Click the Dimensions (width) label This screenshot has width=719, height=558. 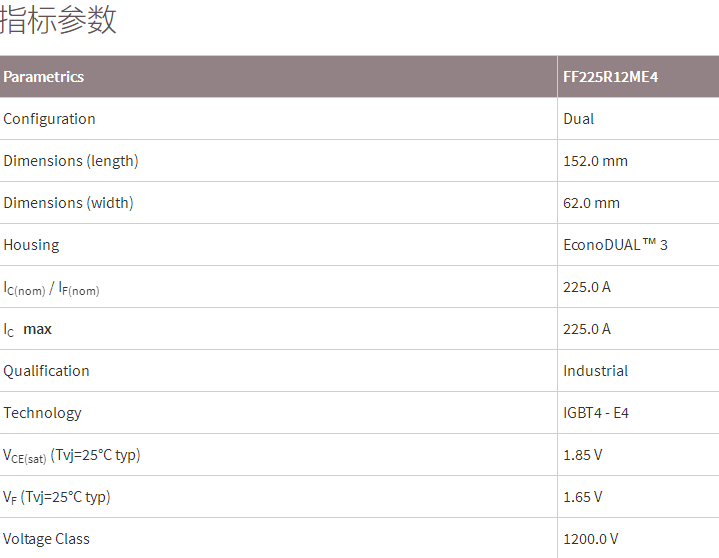coord(68,203)
